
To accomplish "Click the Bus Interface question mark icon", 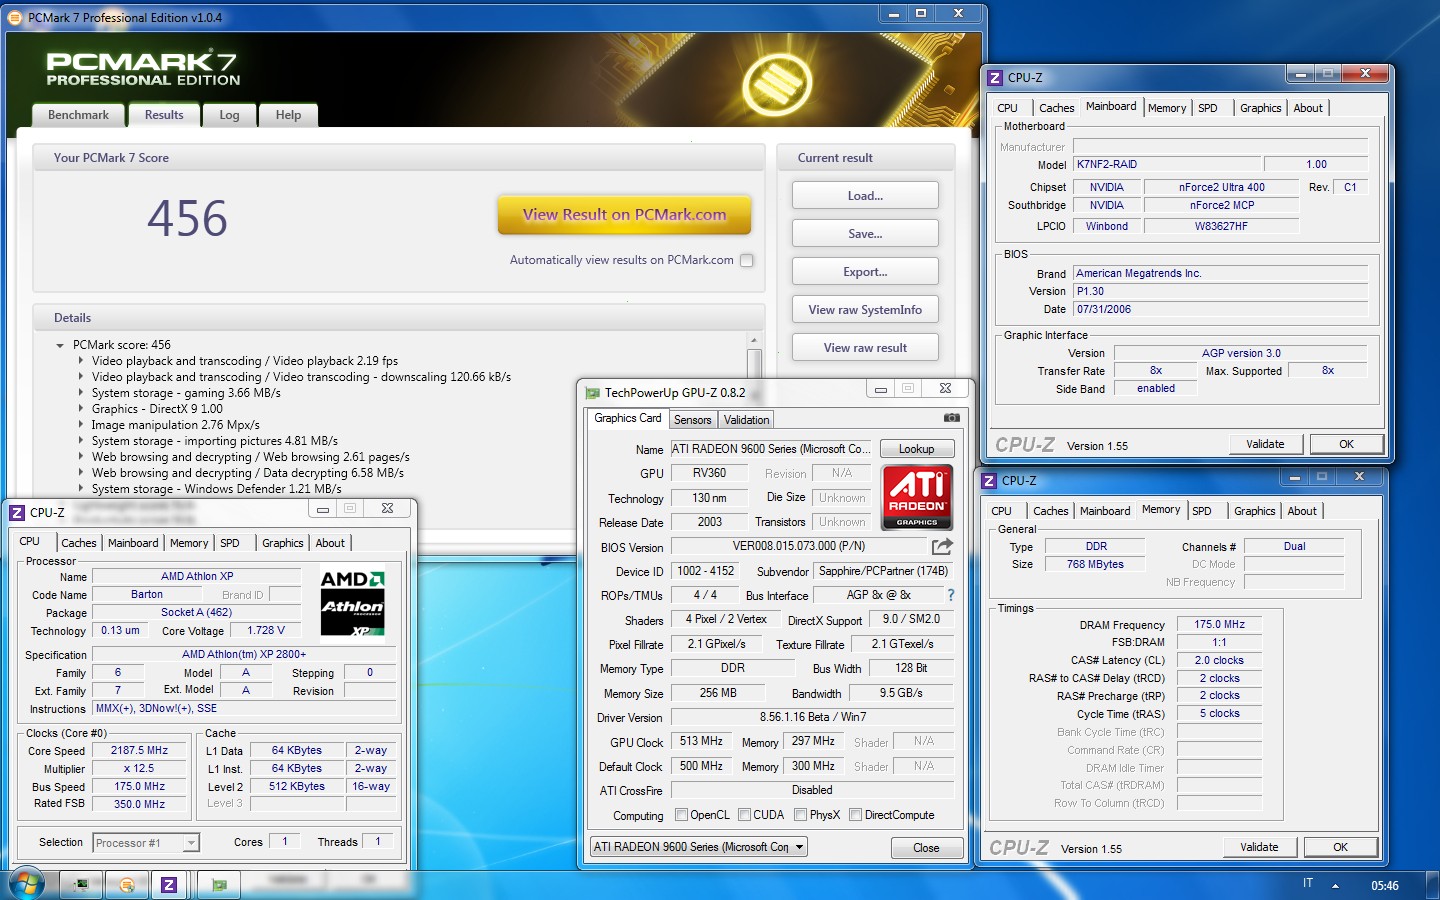I will (x=951, y=595).
